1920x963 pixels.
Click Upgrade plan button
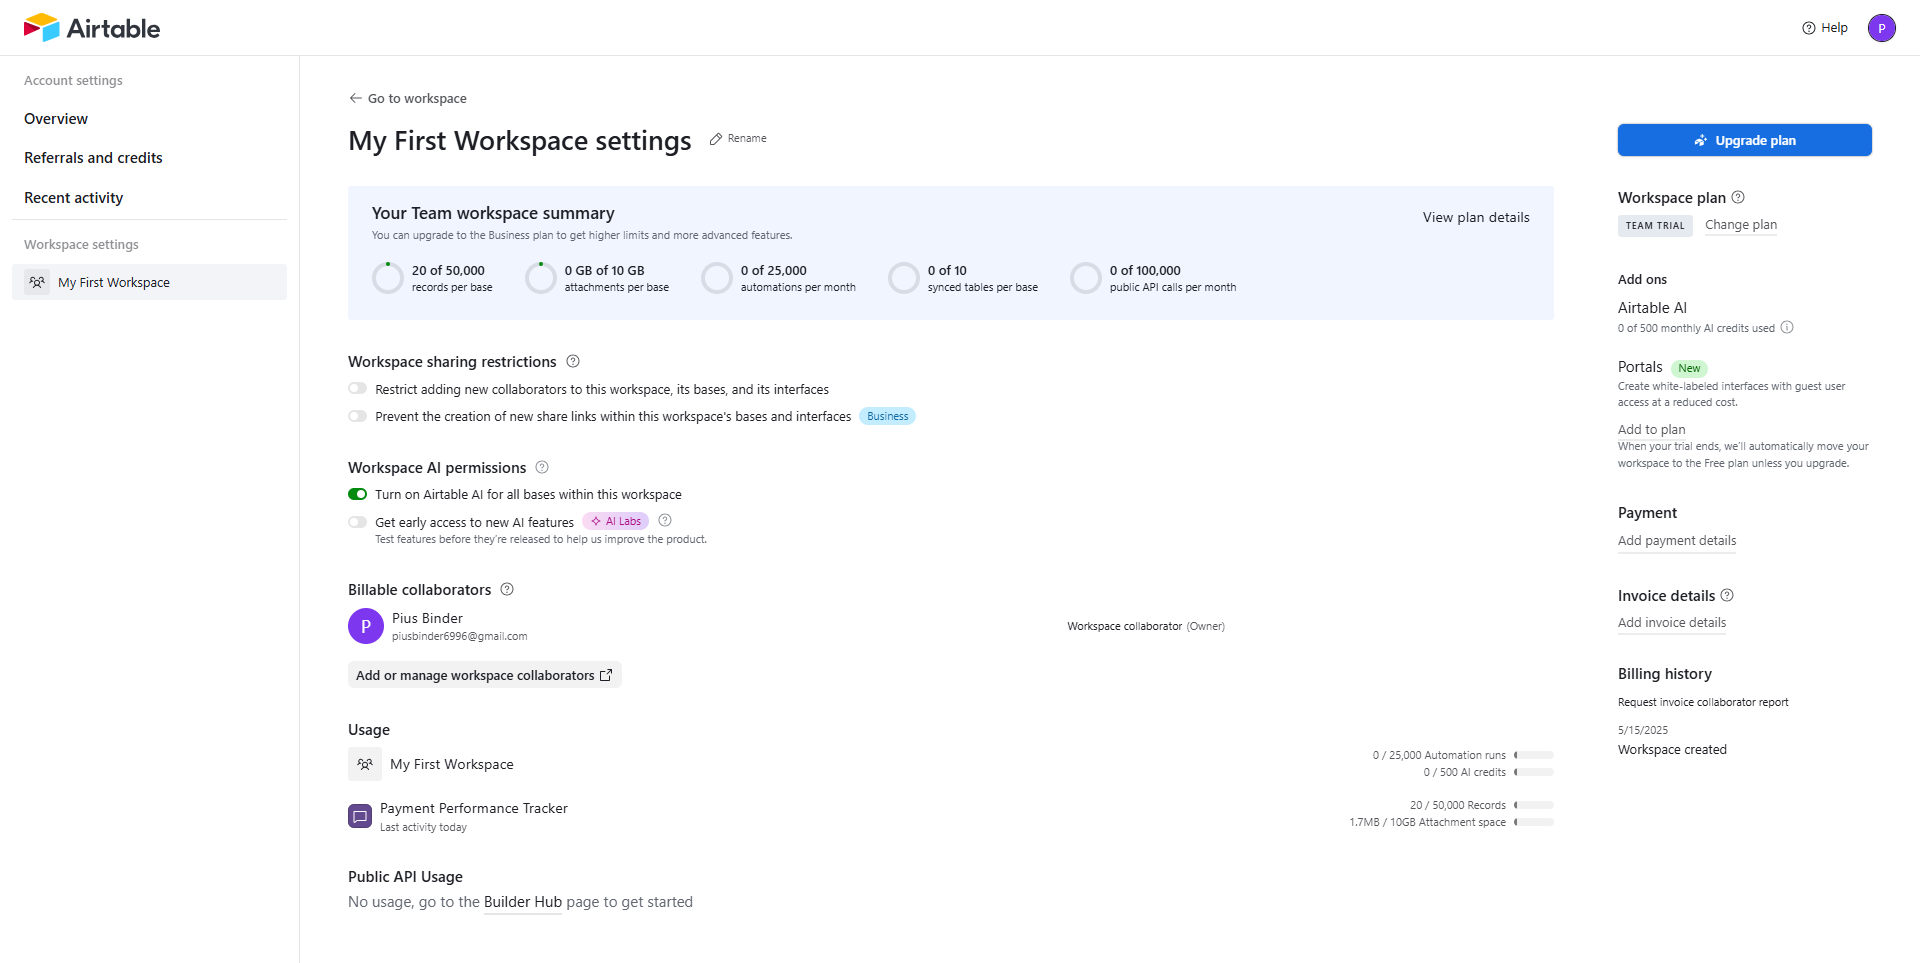coord(1745,140)
